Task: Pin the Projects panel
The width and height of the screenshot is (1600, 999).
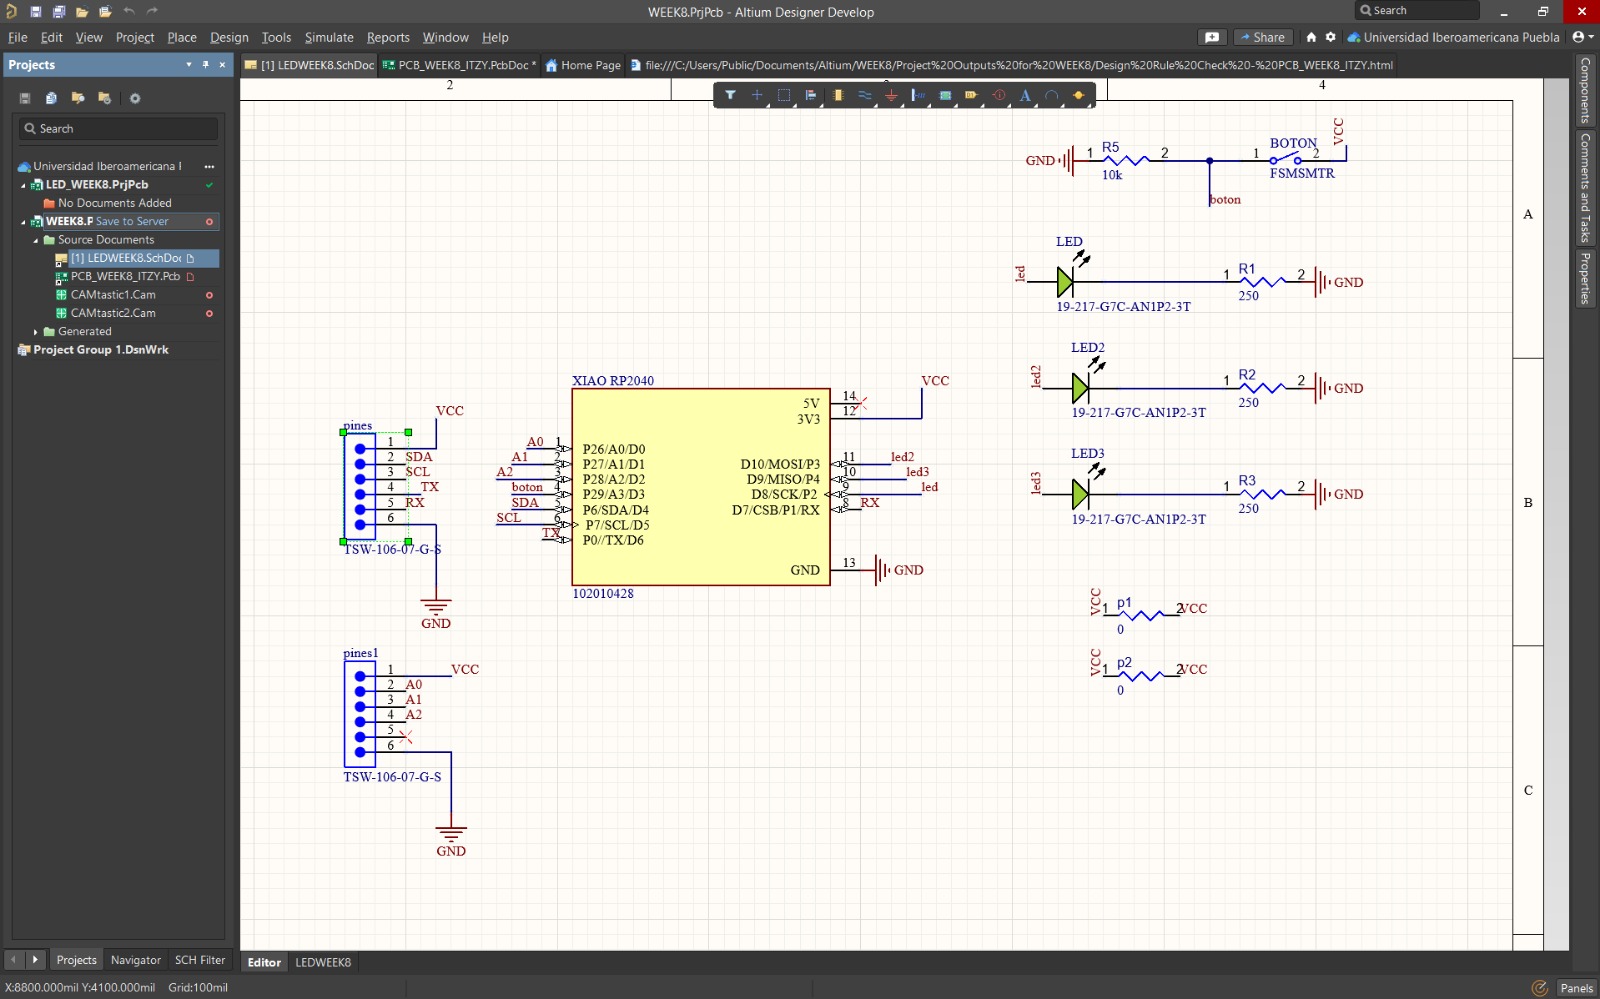Action: click(206, 65)
